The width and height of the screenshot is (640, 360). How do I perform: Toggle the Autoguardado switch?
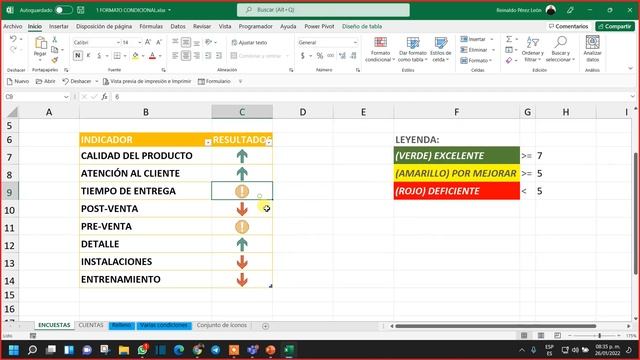[x=64, y=10]
